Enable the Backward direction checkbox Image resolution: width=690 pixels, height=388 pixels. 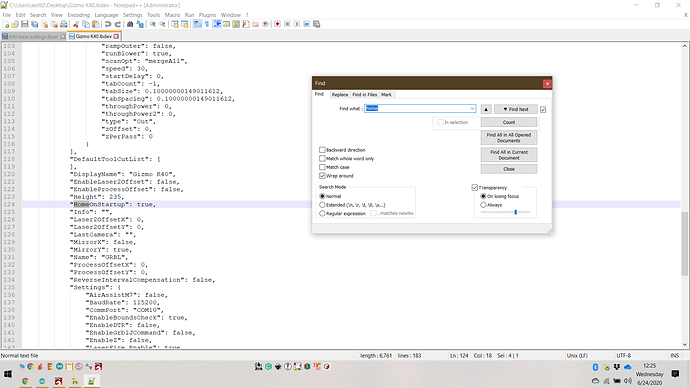(x=322, y=150)
